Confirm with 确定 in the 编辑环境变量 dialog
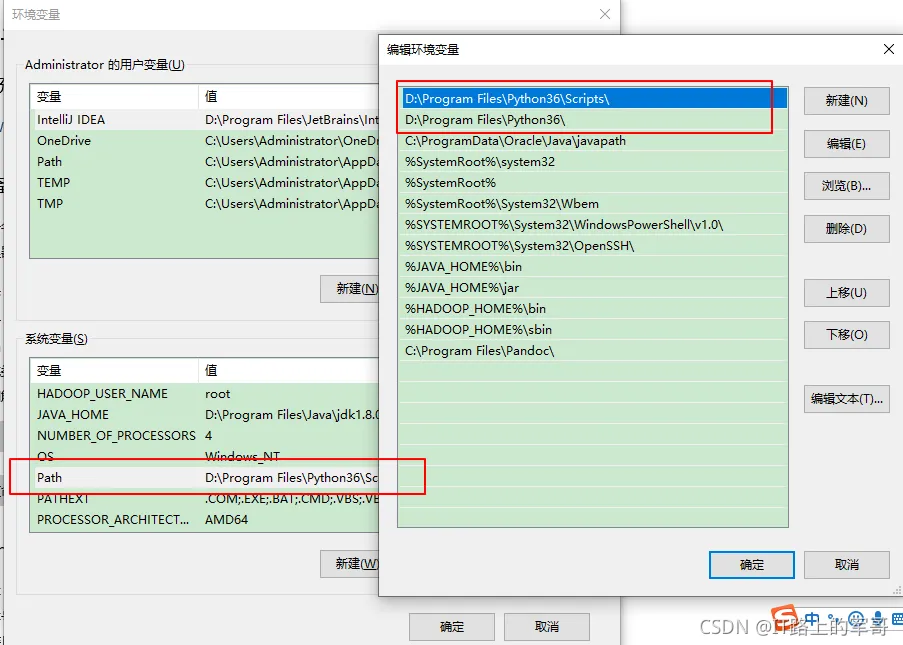This screenshot has height=645, width=903. (752, 565)
